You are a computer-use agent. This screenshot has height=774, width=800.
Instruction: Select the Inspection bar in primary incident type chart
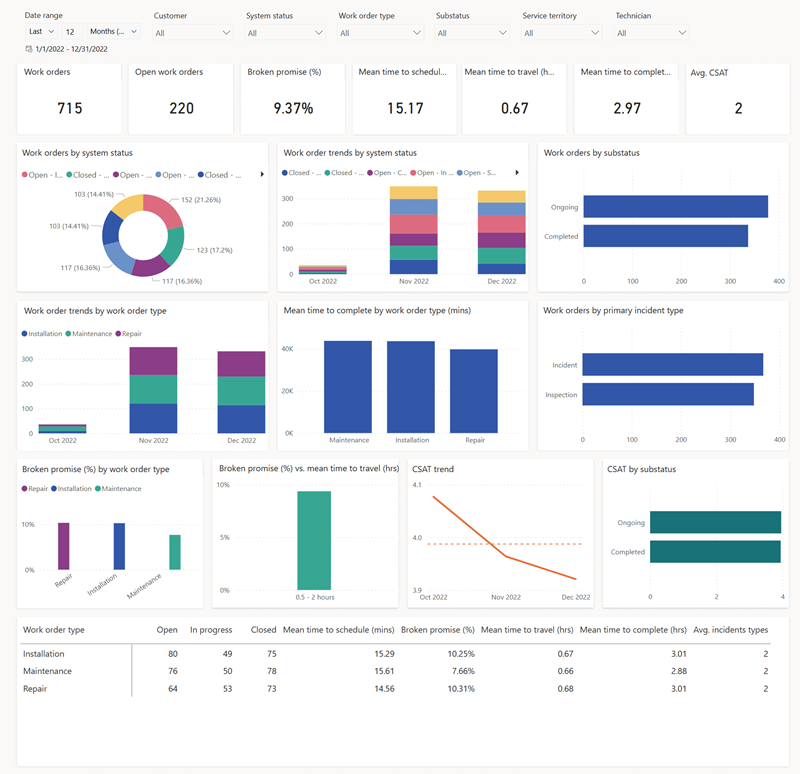point(668,394)
